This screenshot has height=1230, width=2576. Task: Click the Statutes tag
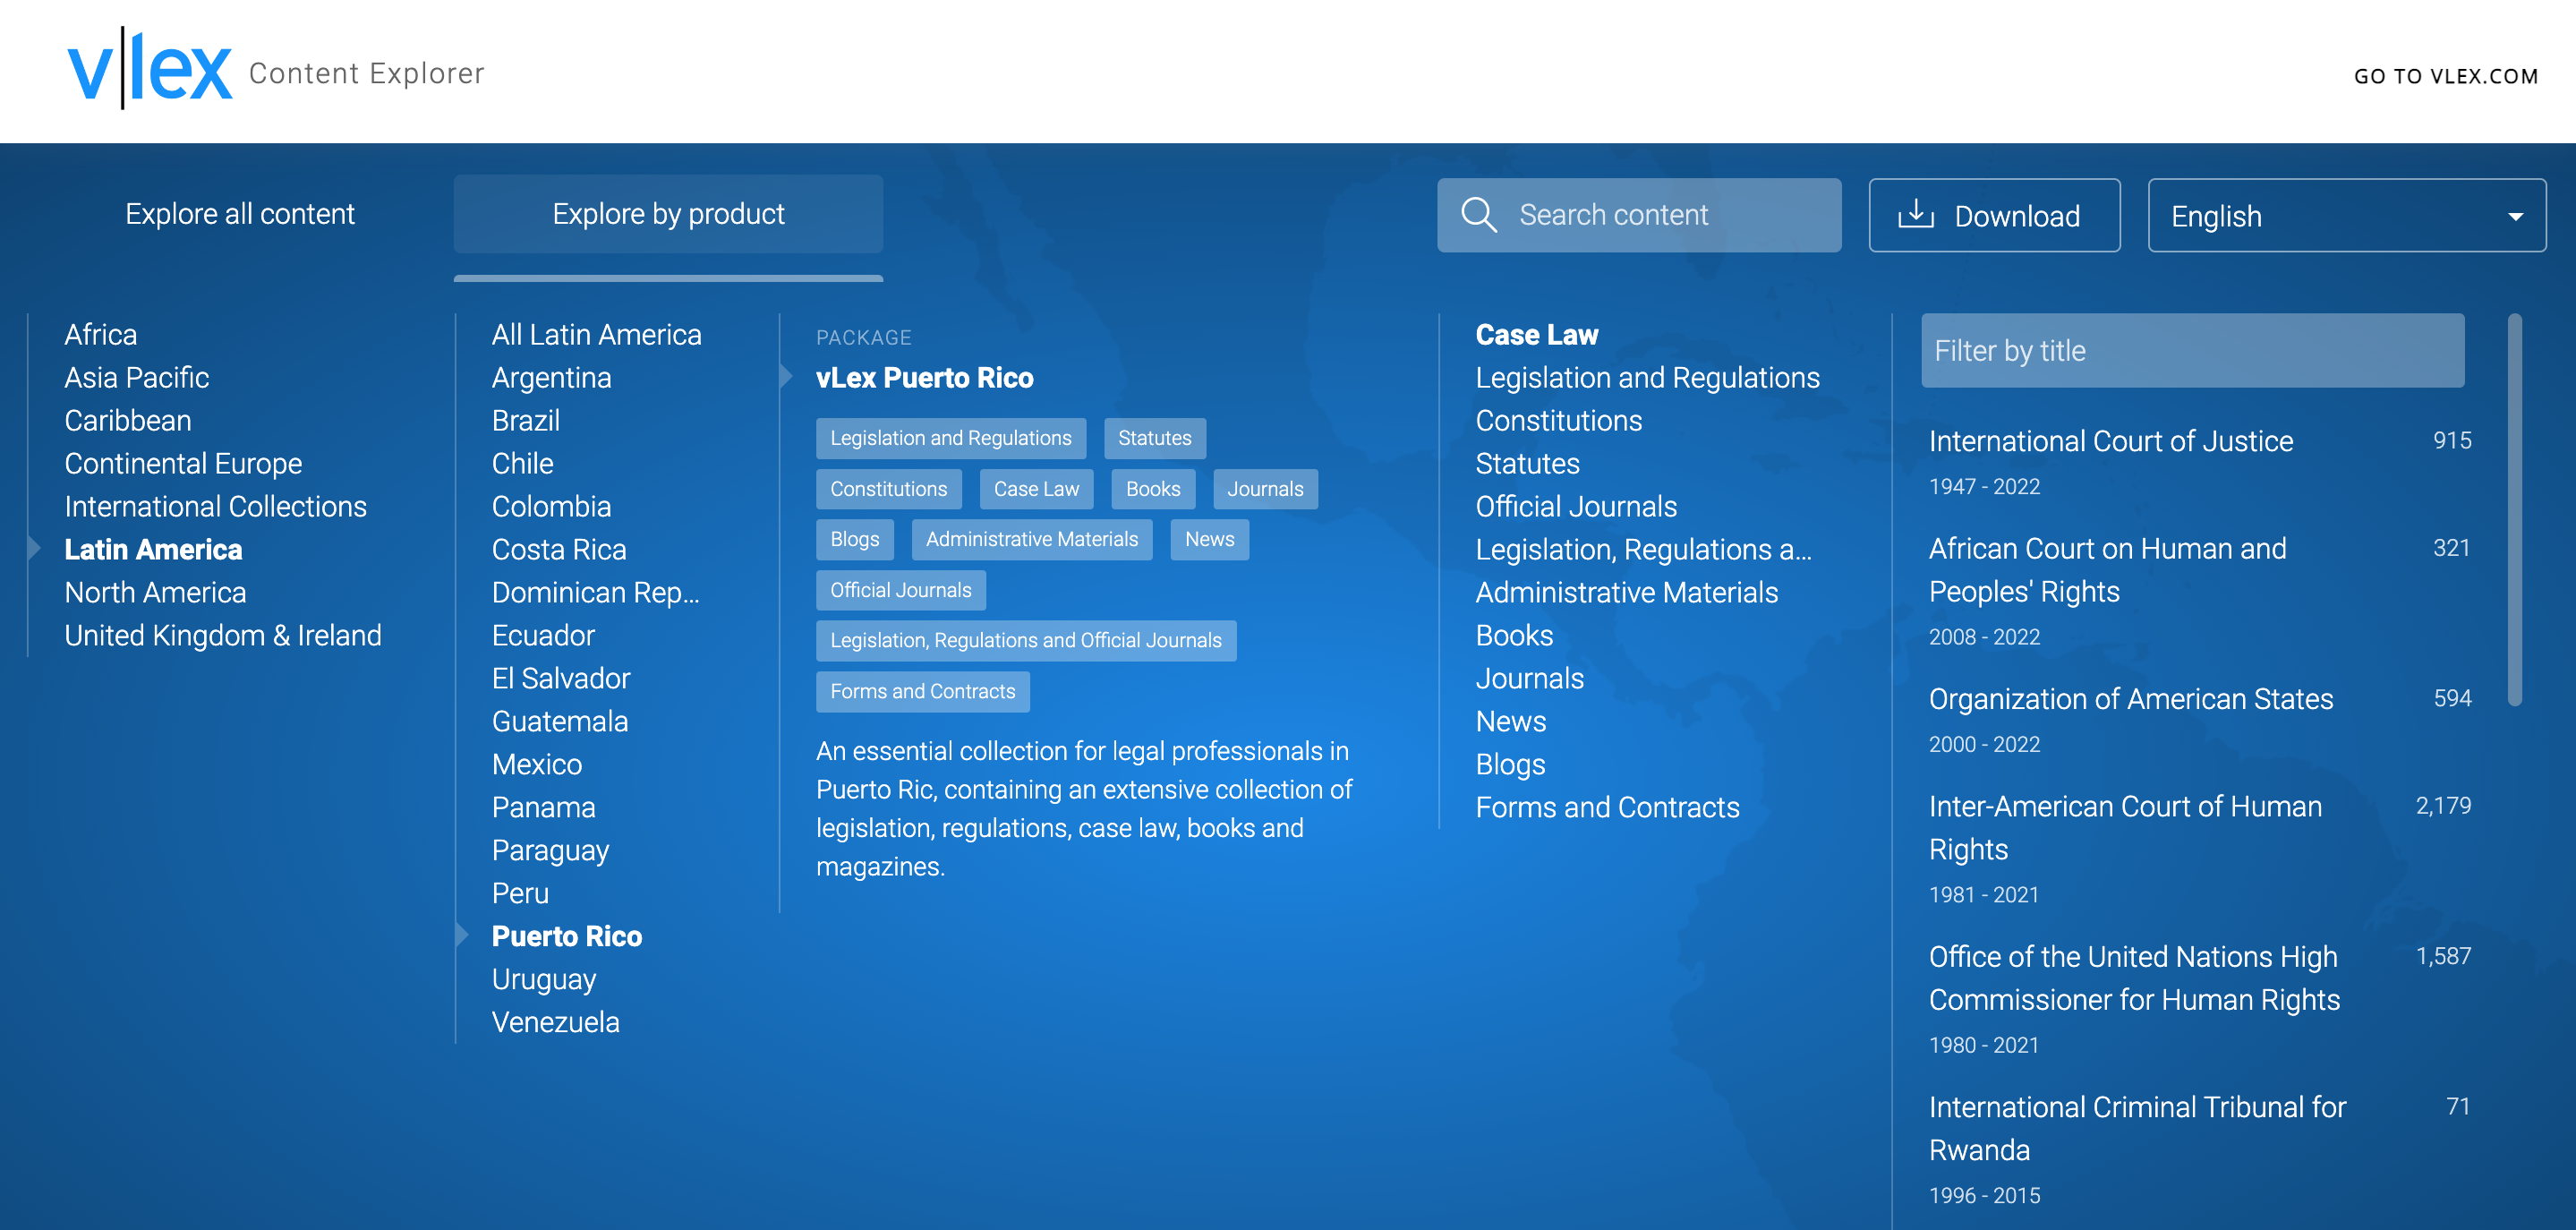point(1155,438)
